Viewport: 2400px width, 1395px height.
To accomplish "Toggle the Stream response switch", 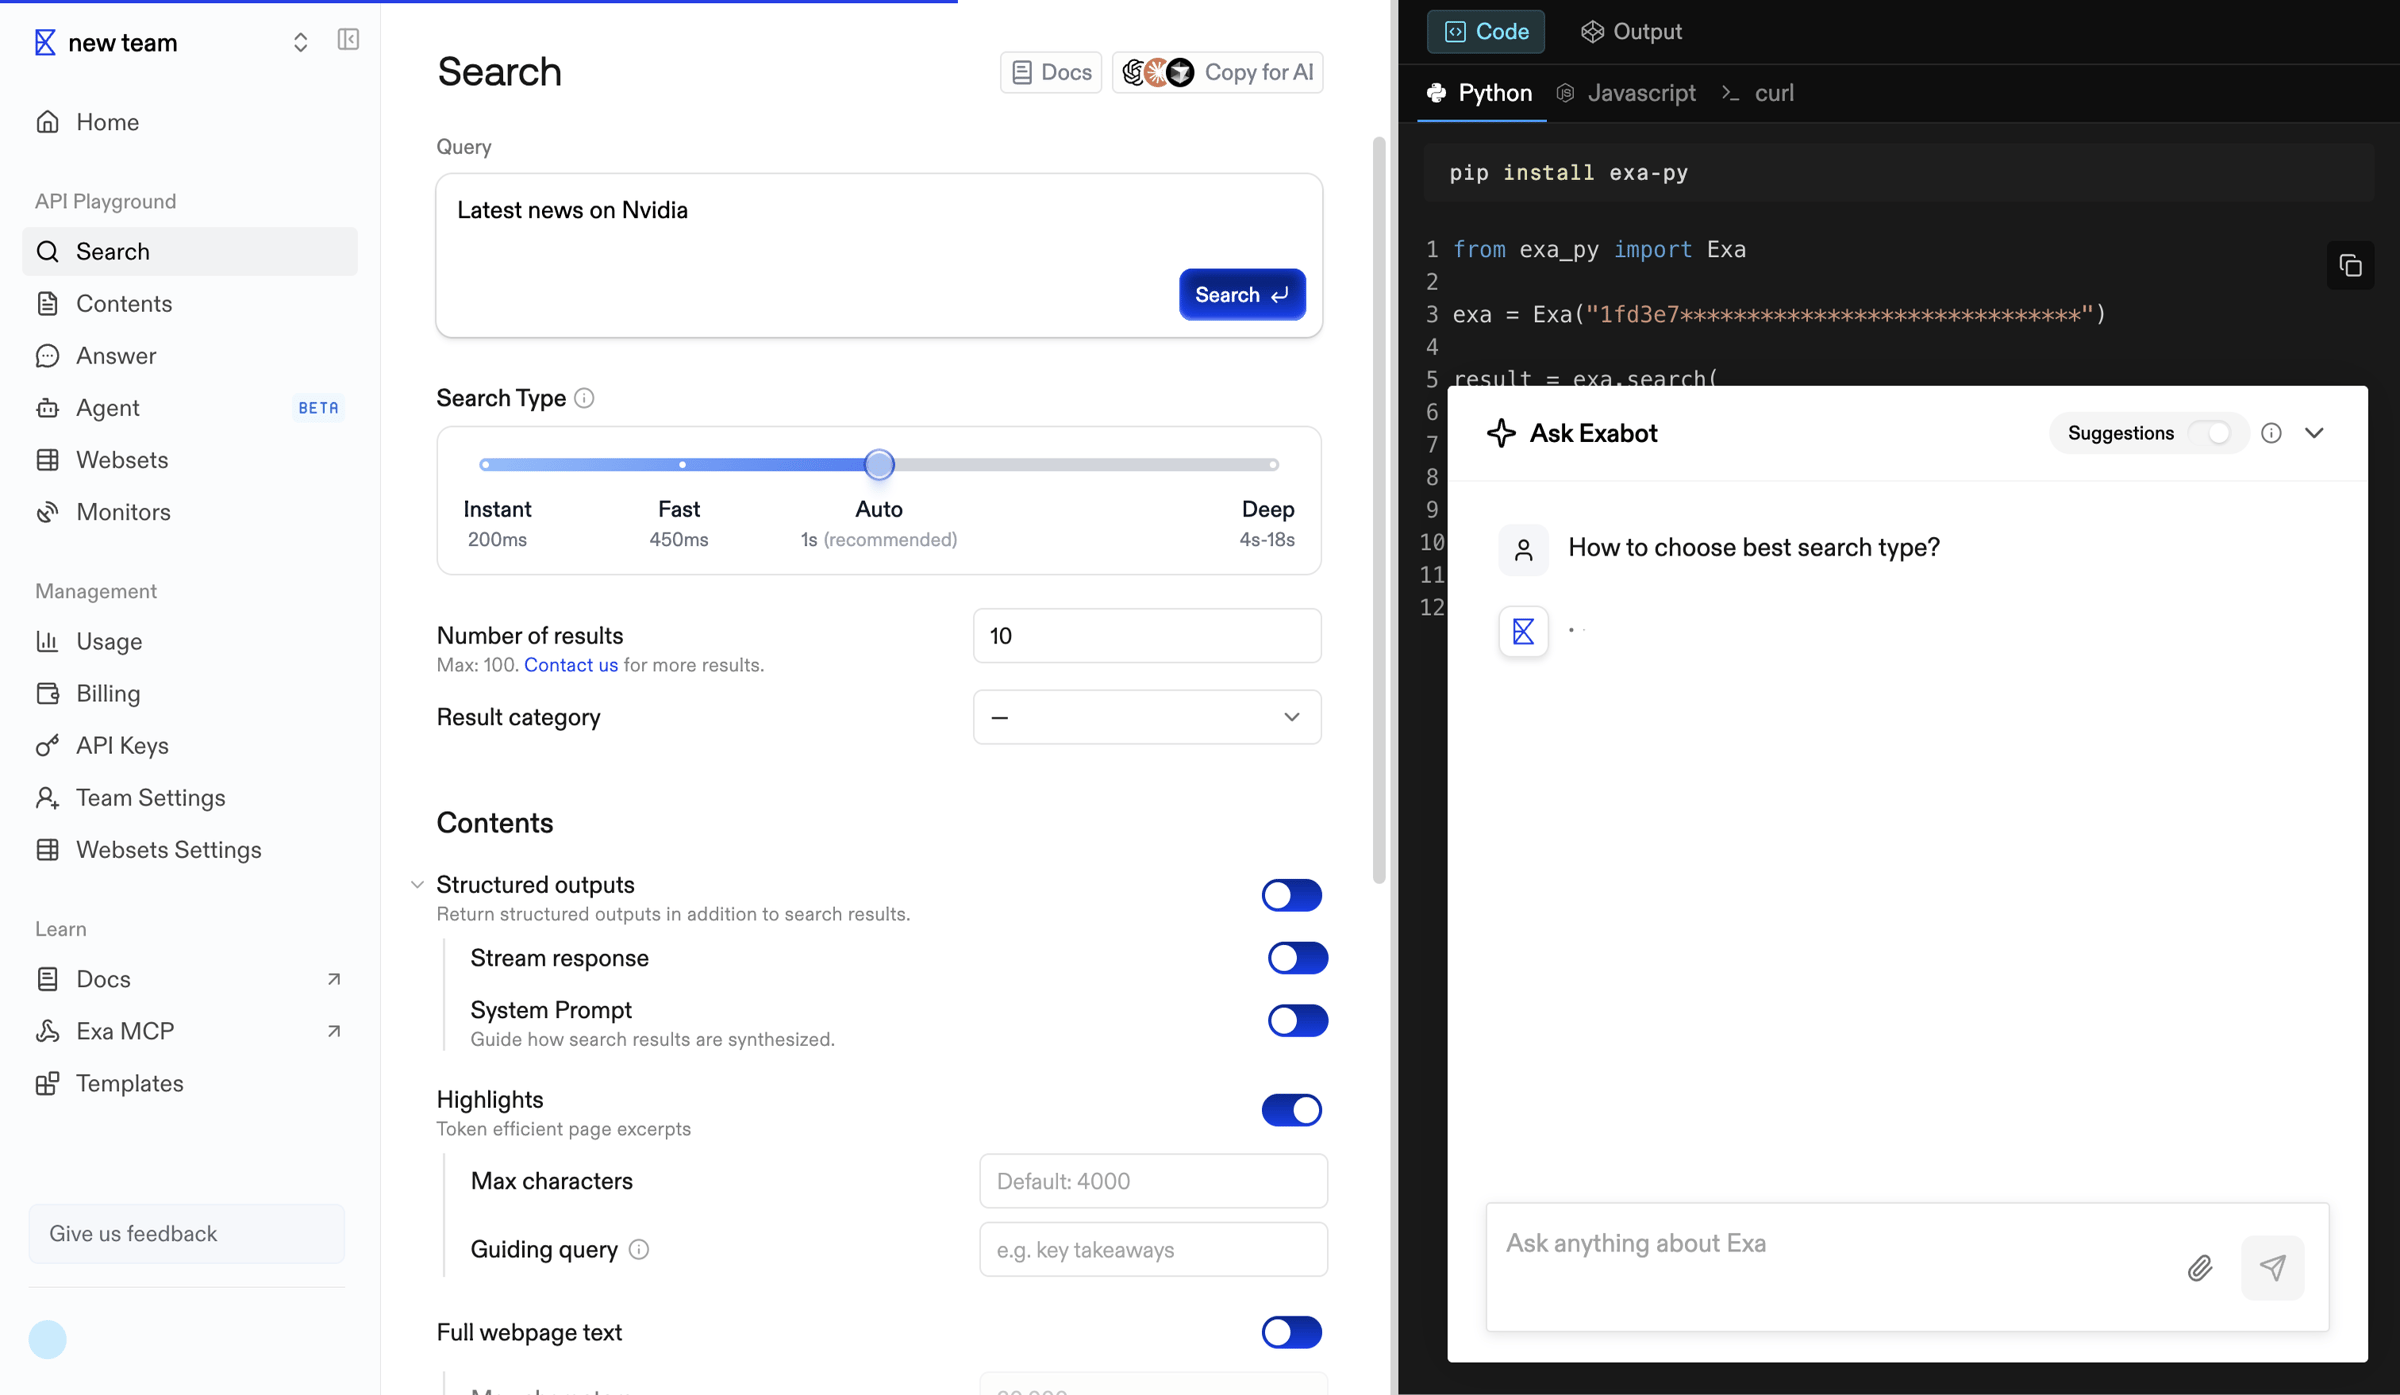I will pyautogui.click(x=1297, y=957).
